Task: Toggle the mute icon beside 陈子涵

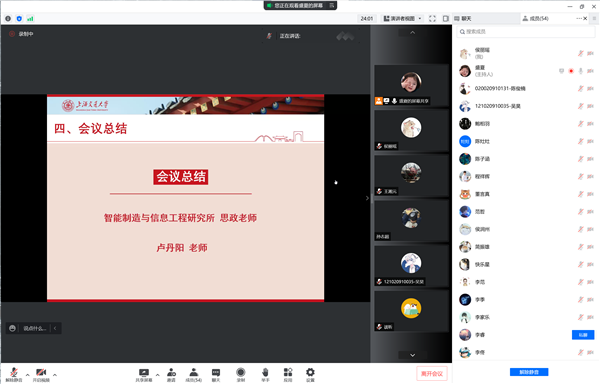Action: click(580, 159)
